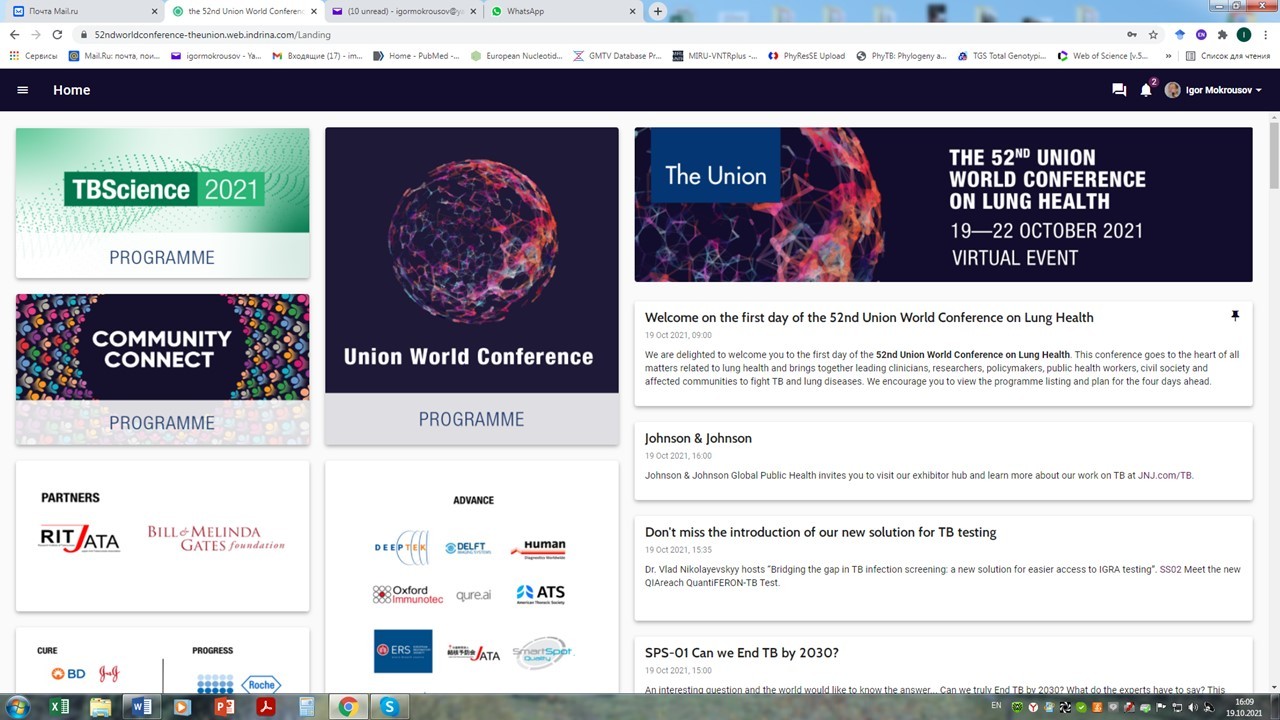The width and height of the screenshot is (1280, 720).
Task: Open the Johnson & Johnson announcement
Action: (943, 461)
